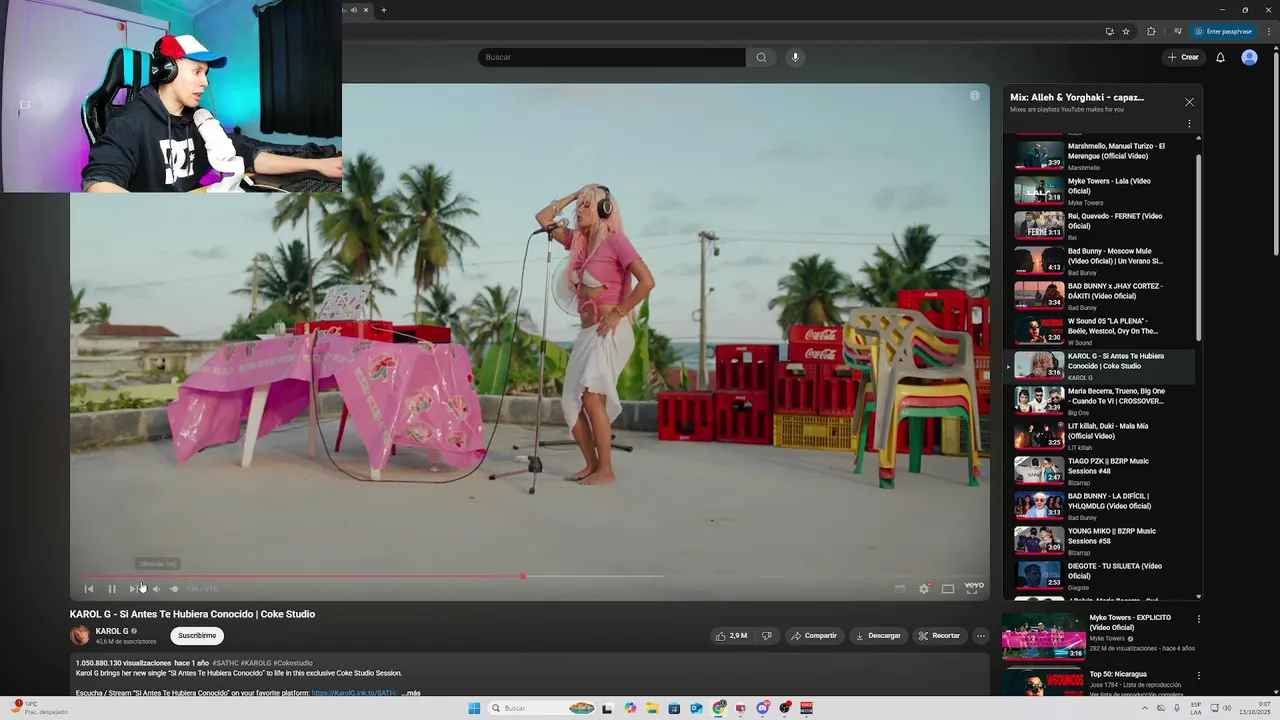Select María Becerra, Trueno, Big One video

pos(1099,400)
